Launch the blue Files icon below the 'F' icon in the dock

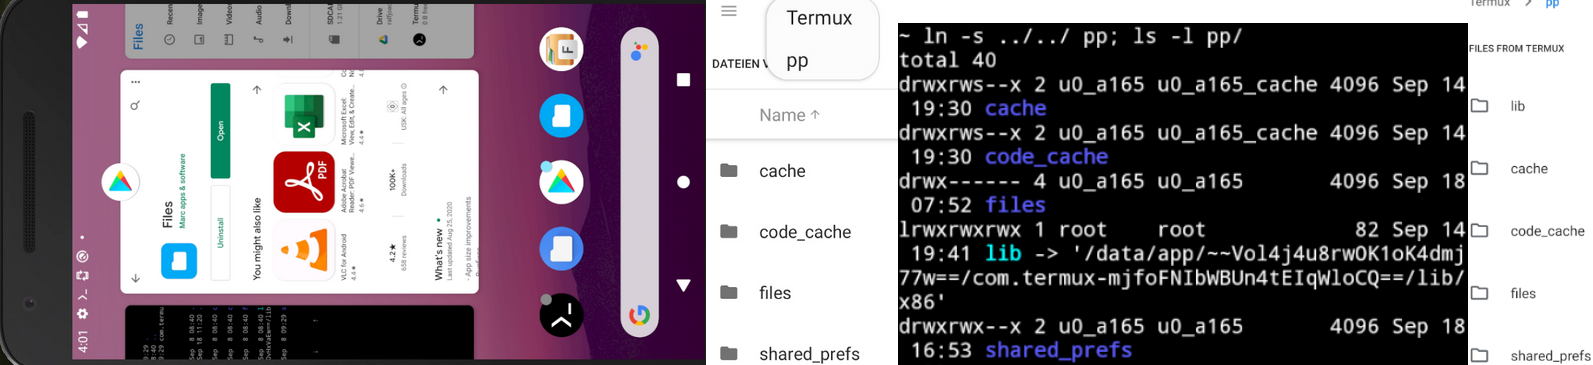562,116
